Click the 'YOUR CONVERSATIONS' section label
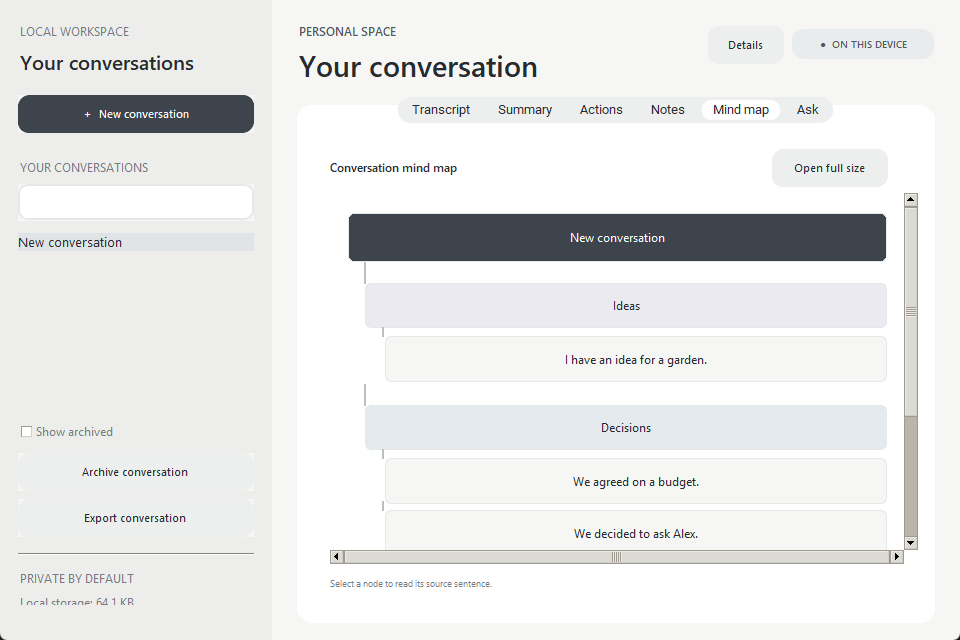Screen dimensions: 960x640 (84, 168)
